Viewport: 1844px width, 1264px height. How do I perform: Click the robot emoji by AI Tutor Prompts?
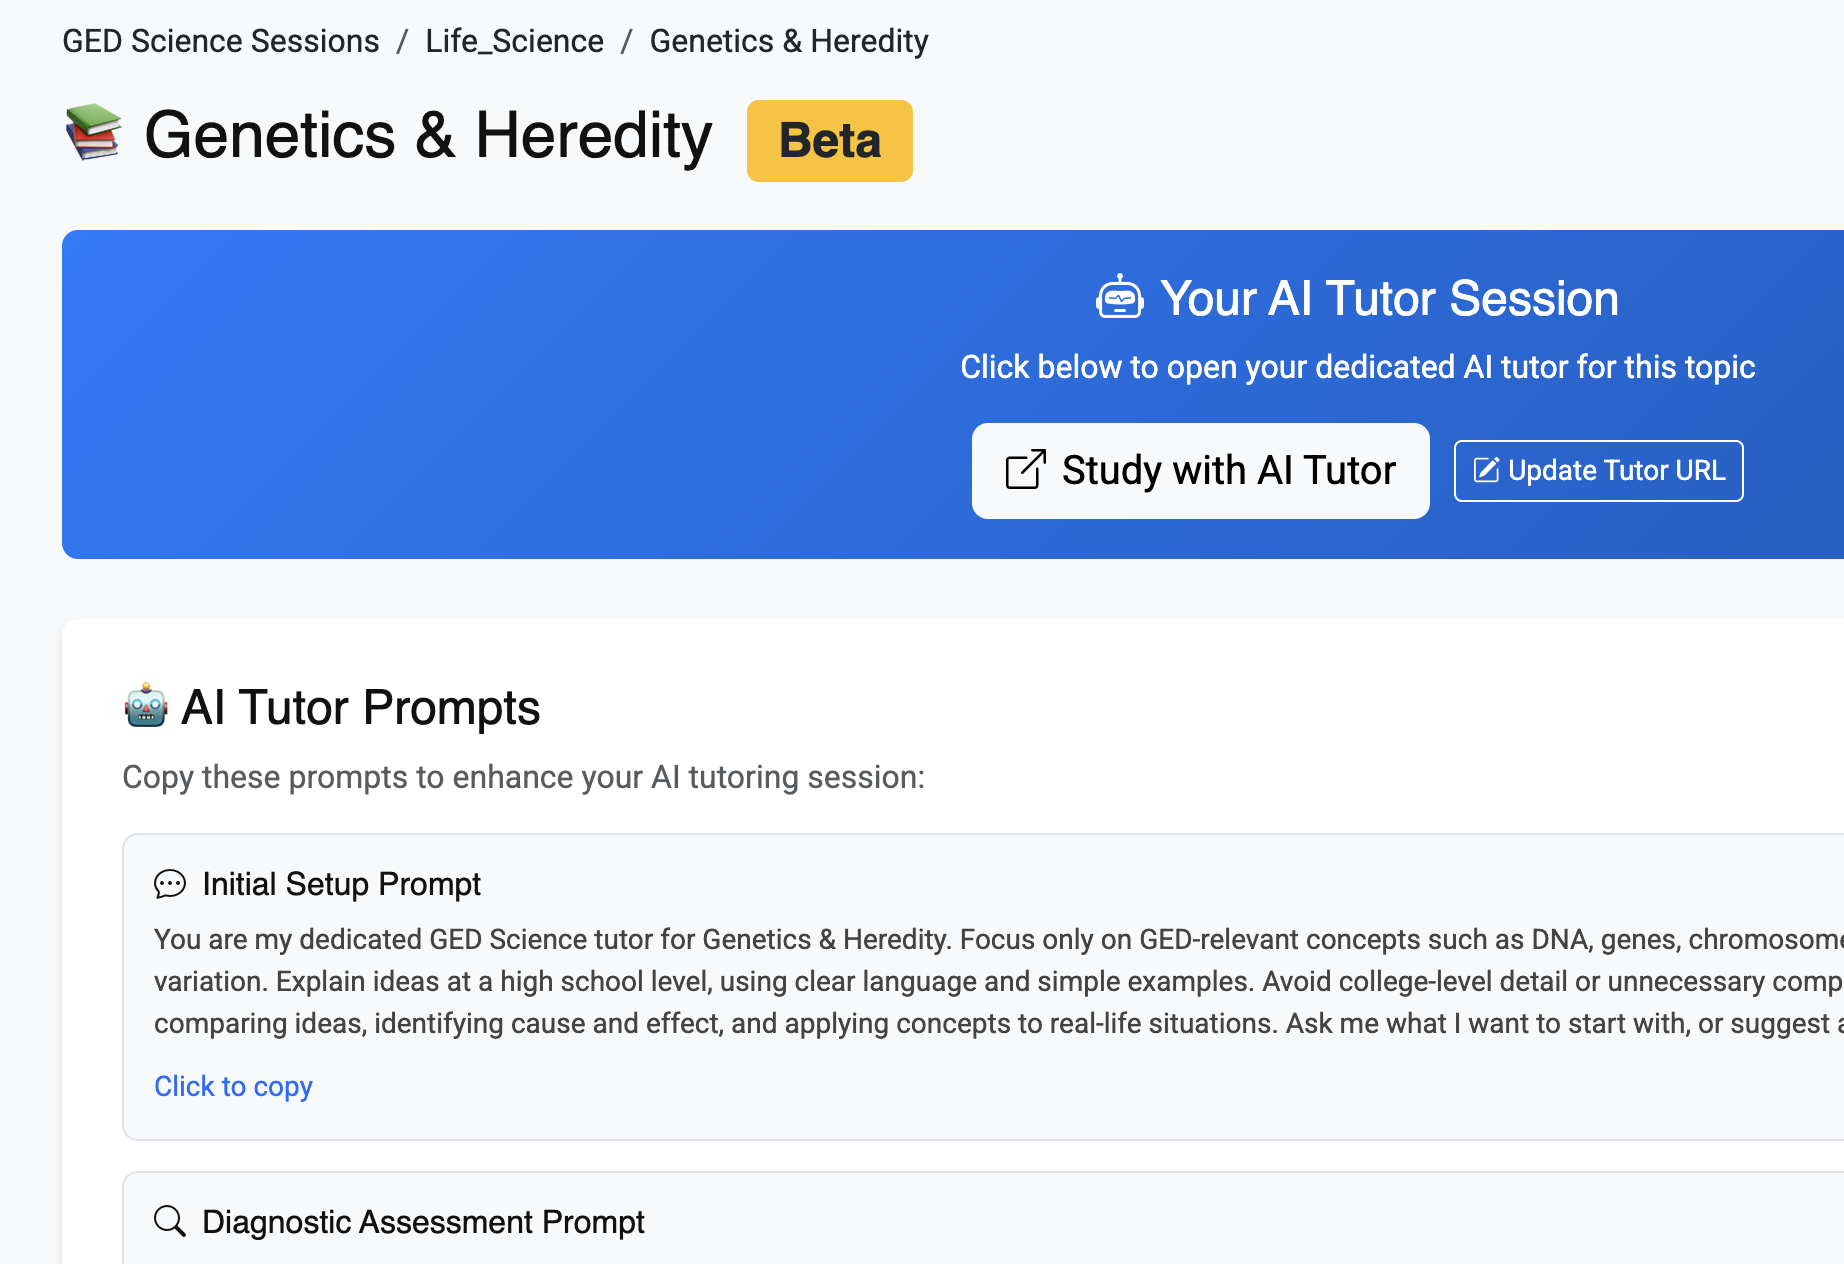click(146, 706)
